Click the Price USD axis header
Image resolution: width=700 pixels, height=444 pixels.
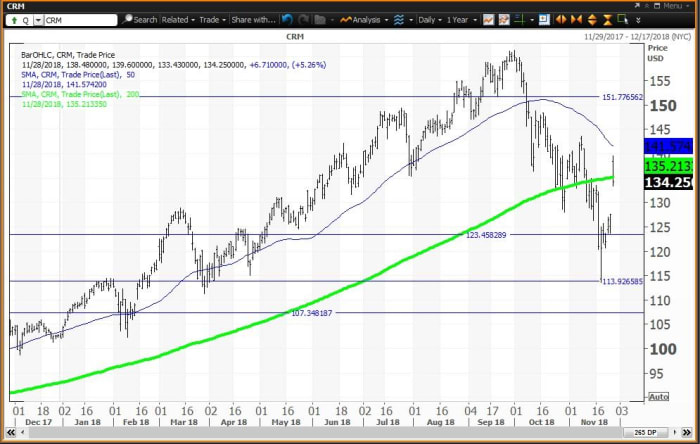click(657, 53)
